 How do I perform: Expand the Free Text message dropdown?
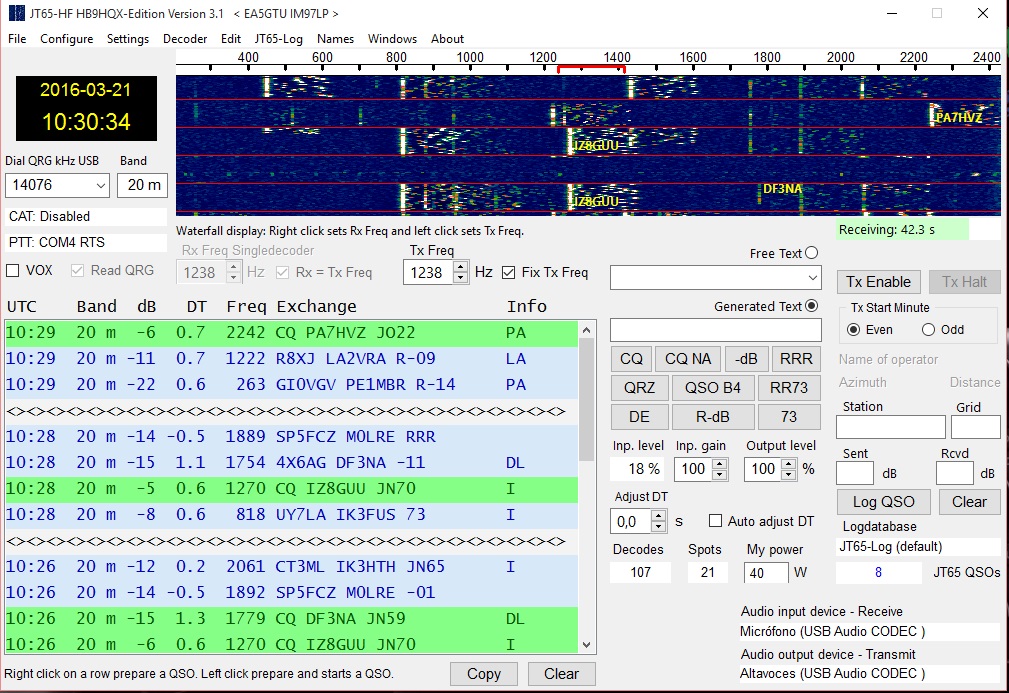811,277
